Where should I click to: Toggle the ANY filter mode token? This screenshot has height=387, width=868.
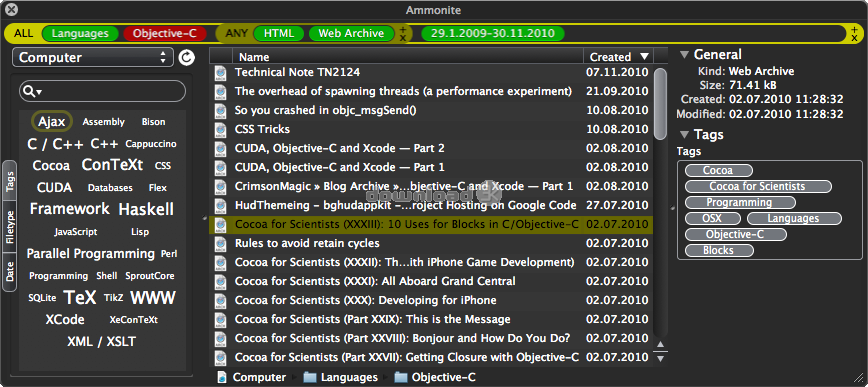(237, 33)
